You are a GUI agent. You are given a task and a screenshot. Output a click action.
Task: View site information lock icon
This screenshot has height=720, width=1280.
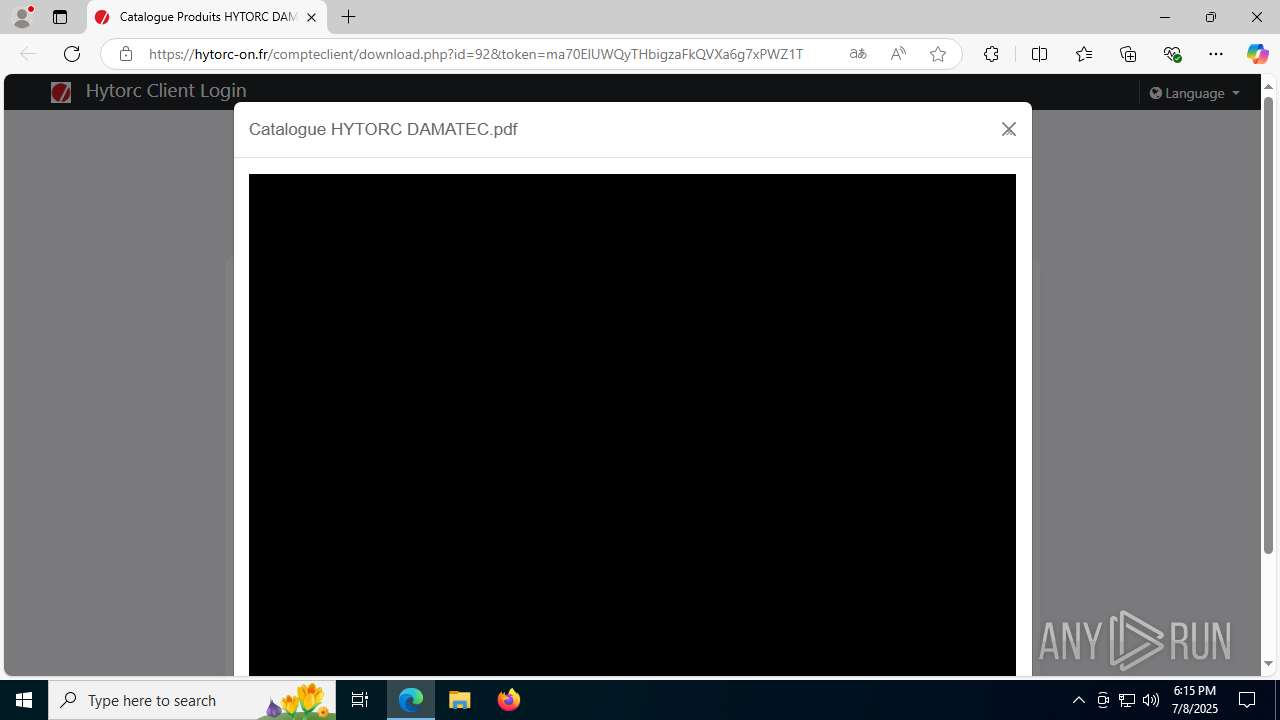pos(125,54)
